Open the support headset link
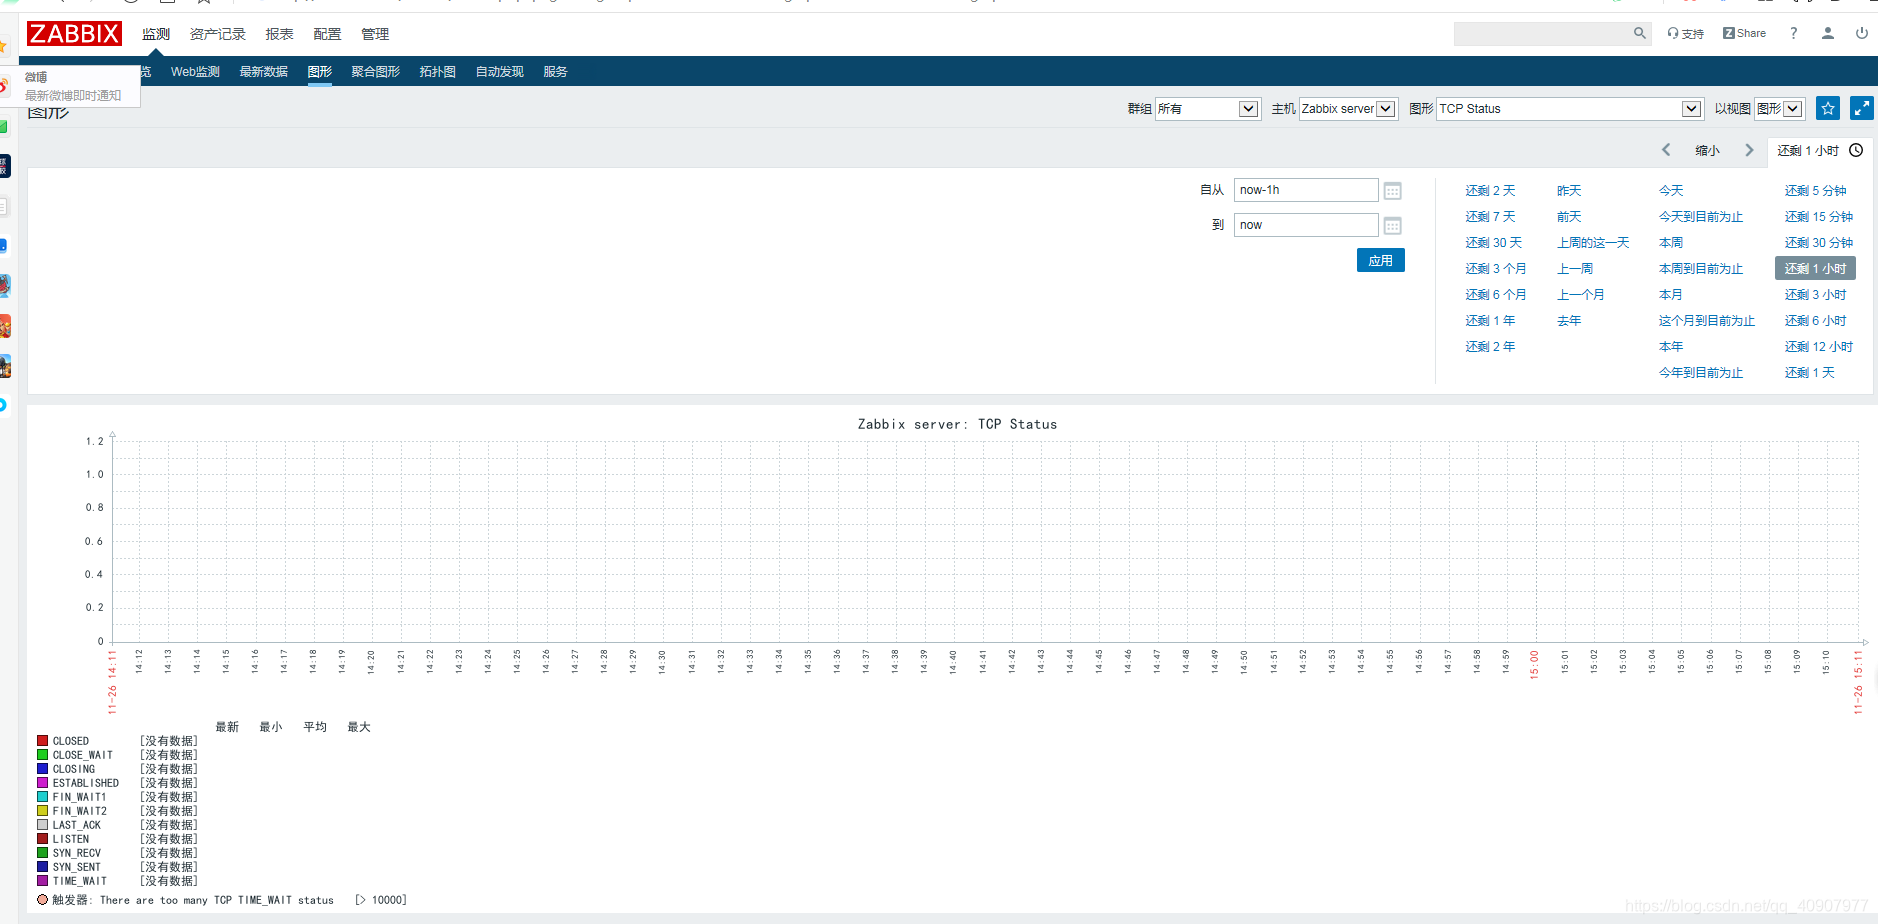This screenshot has height=924, width=1878. click(1685, 33)
